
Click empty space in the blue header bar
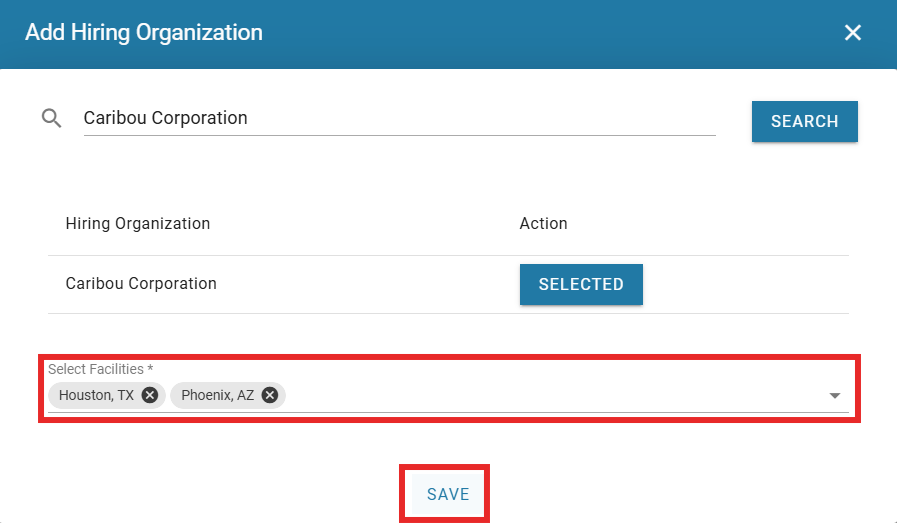(550, 33)
